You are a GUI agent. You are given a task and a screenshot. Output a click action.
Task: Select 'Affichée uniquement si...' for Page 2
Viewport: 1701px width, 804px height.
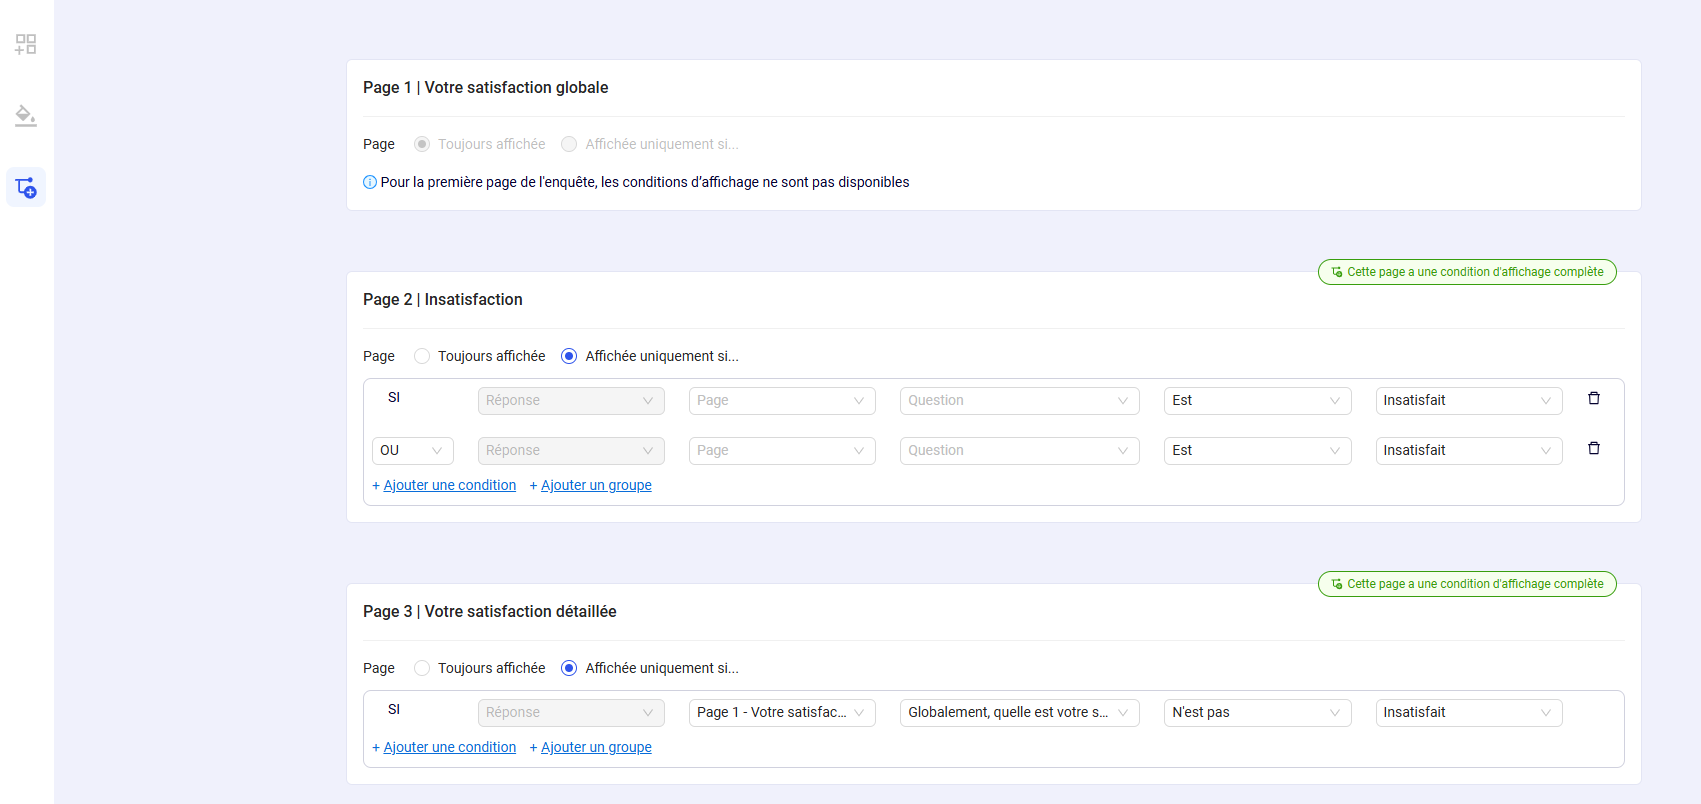click(569, 356)
